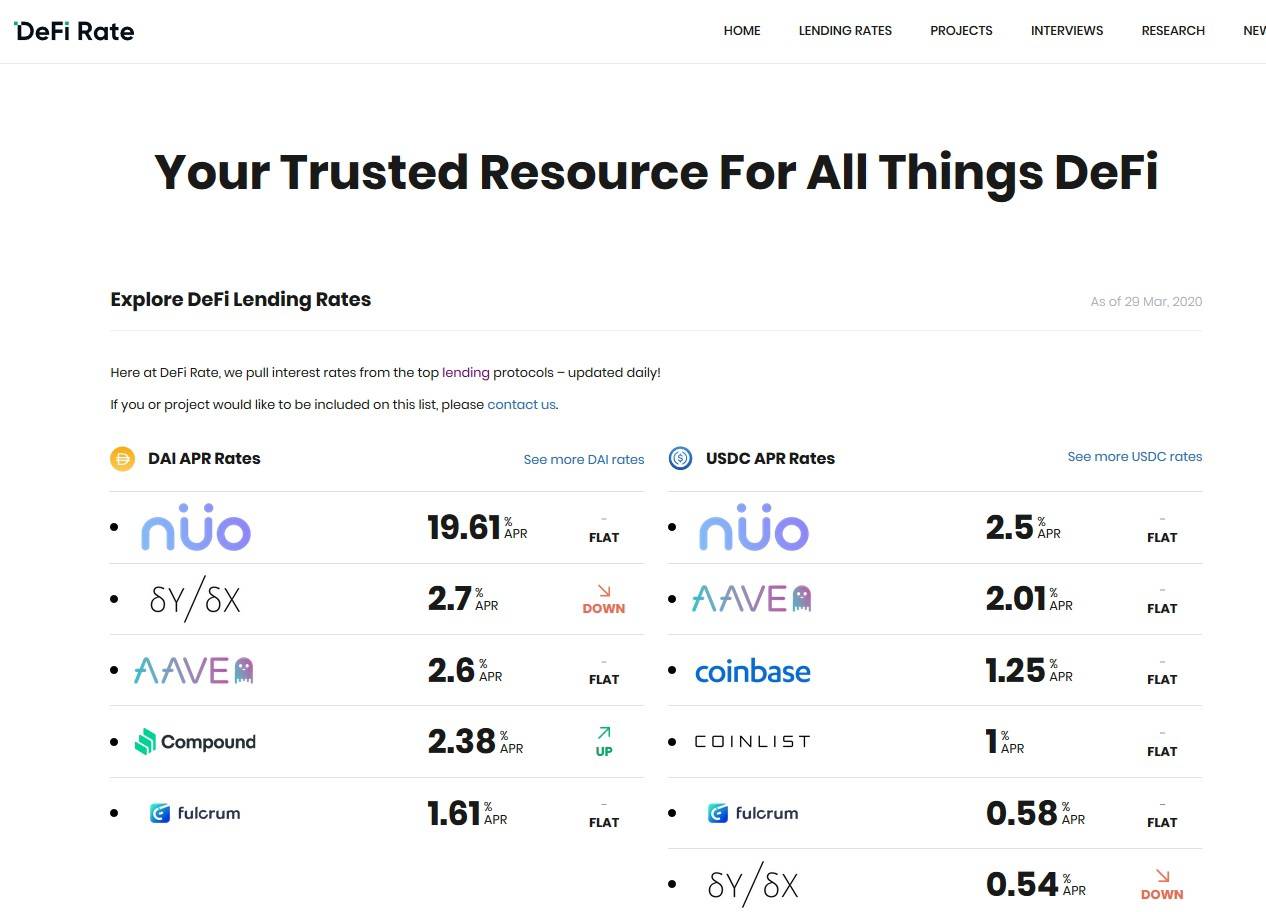The width and height of the screenshot is (1266, 912).
Task: Open Fulcrum logo in USDC rates
Action: 753,813
